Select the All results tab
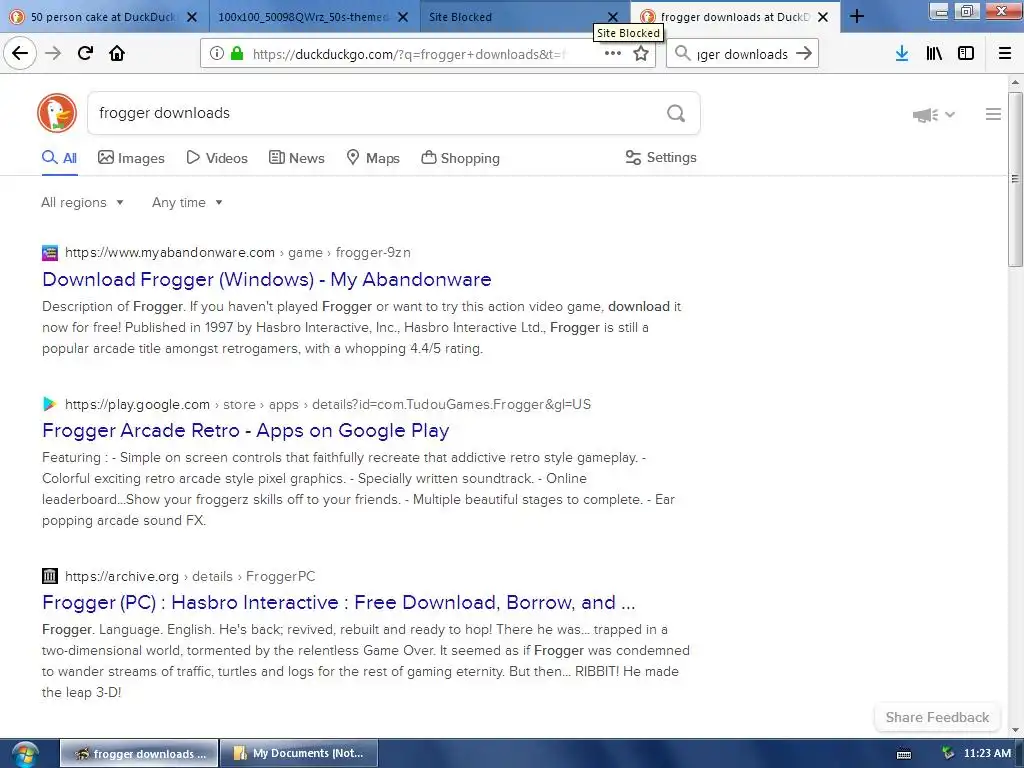The width and height of the screenshot is (1024, 768). point(59,158)
